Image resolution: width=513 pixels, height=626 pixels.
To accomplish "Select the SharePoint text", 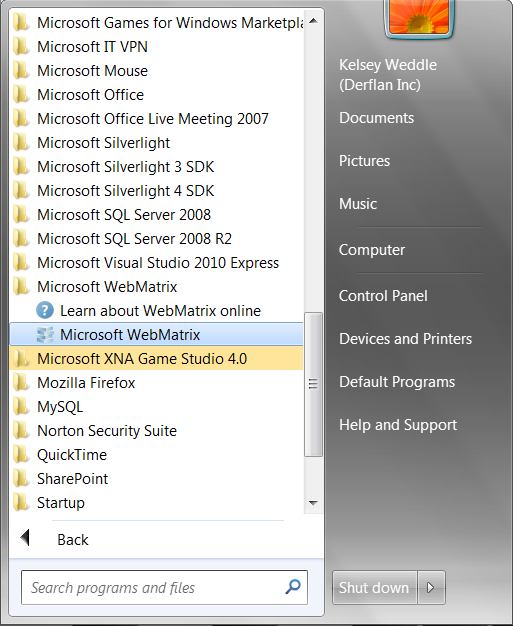I will 73,479.
